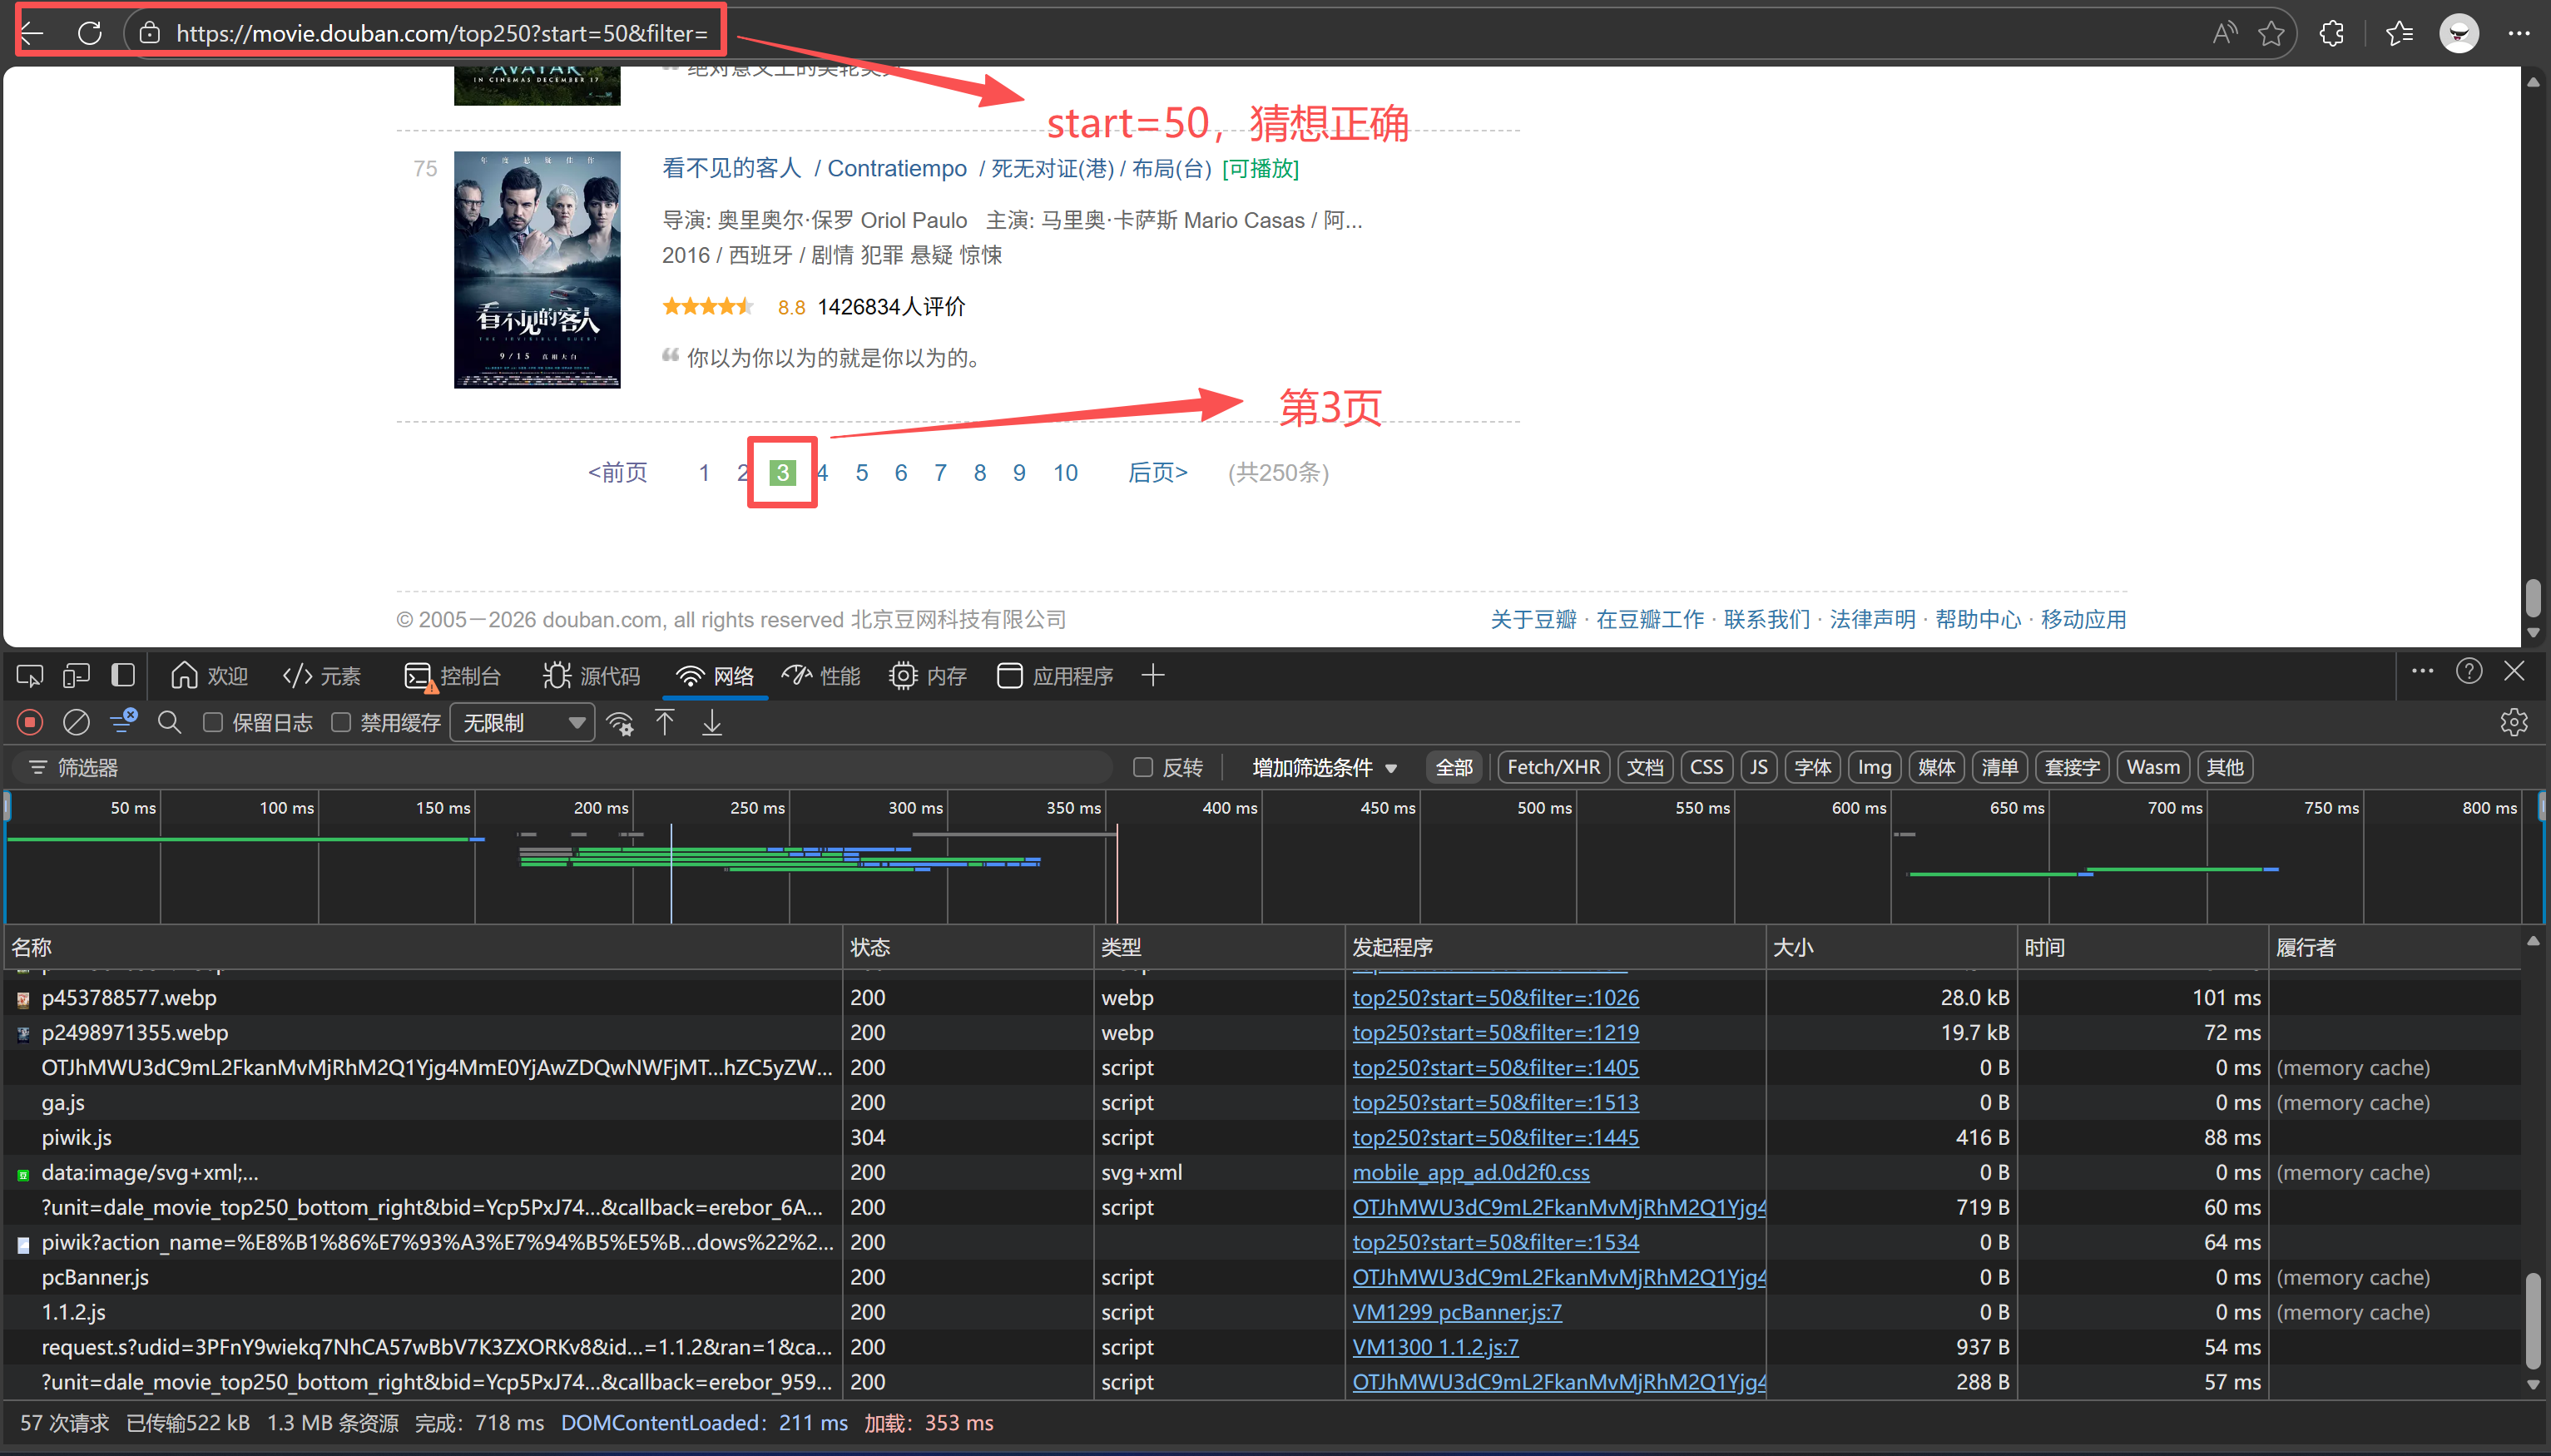
Task: Switch to the 欢迎 DevTools tab
Action: (x=209, y=676)
